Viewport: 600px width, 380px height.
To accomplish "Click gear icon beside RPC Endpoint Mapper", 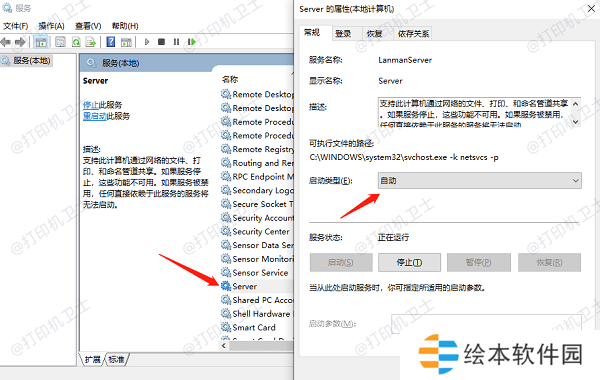I will click(226, 176).
